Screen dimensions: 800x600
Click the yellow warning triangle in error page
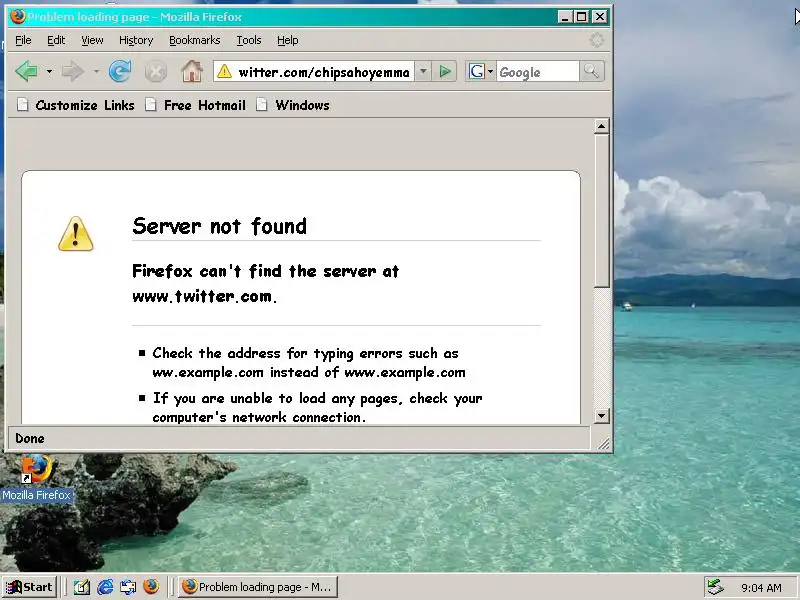point(76,234)
